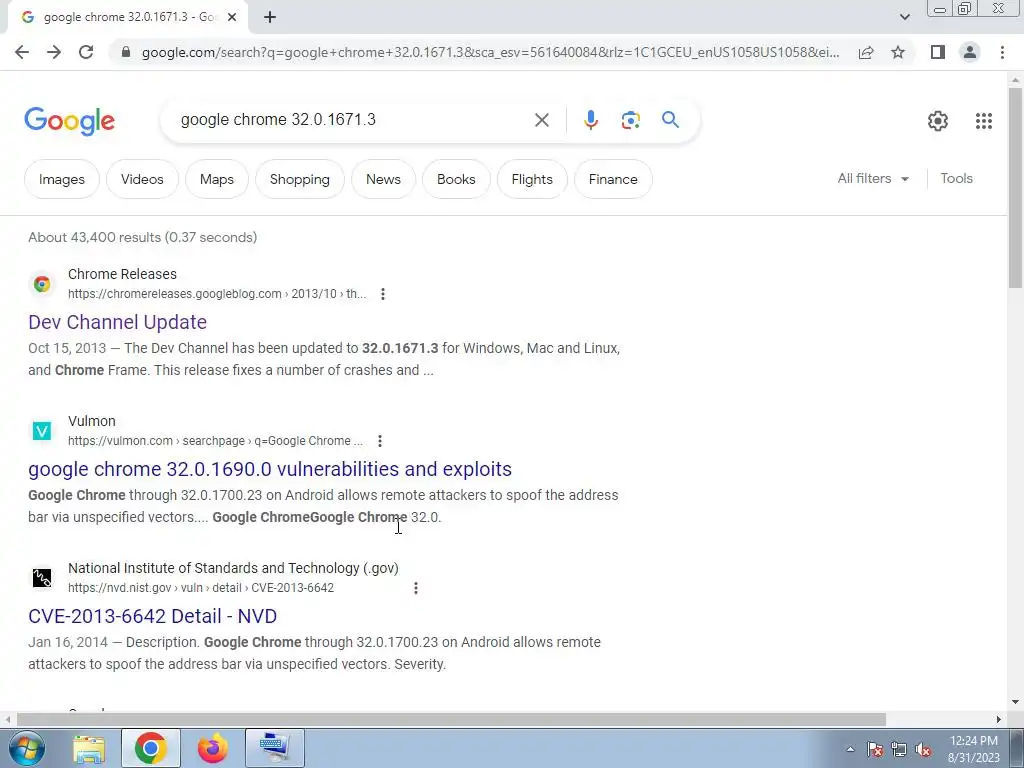This screenshot has width=1024, height=768.
Task: Open more options for Vulmon result
Action: coord(379,441)
